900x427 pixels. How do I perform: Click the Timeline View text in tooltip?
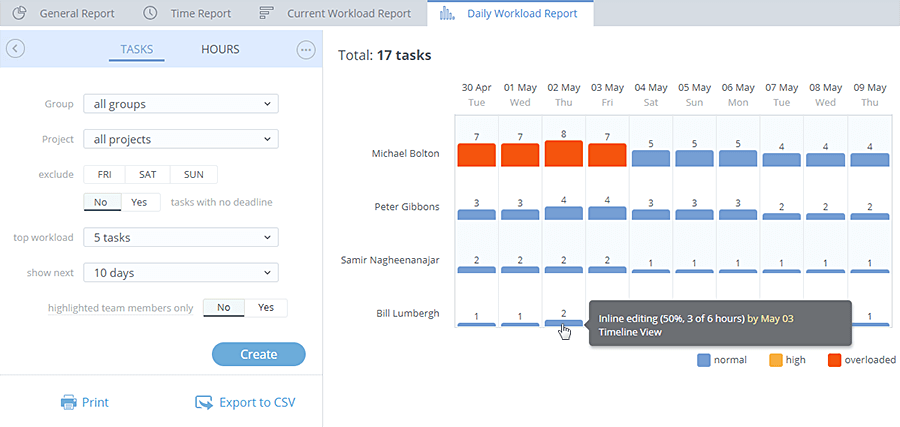(630, 332)
